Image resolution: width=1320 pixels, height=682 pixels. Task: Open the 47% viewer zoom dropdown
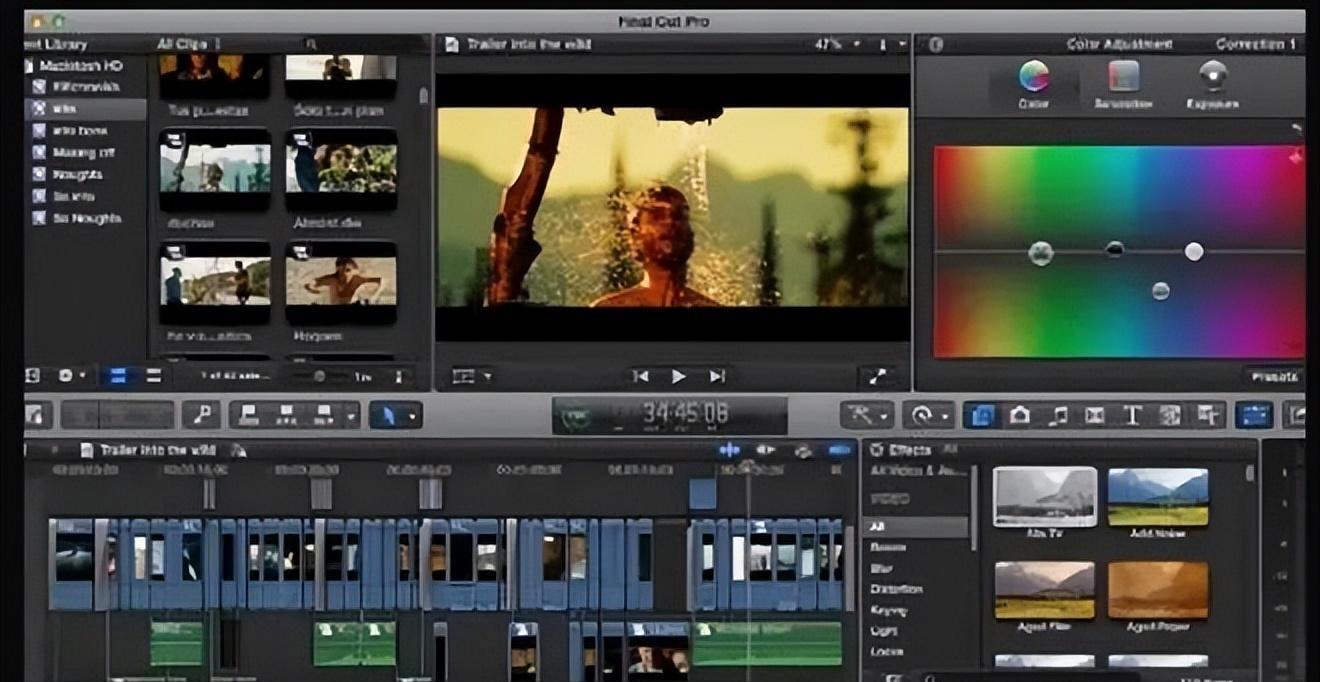click(837, 44)
